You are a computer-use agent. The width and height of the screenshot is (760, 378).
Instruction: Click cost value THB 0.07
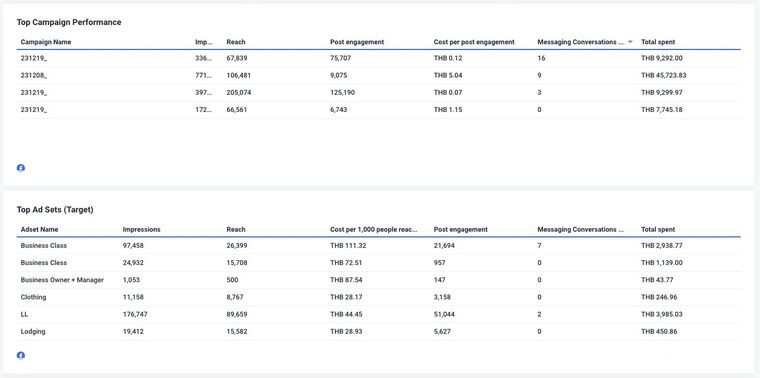(448, 93)
